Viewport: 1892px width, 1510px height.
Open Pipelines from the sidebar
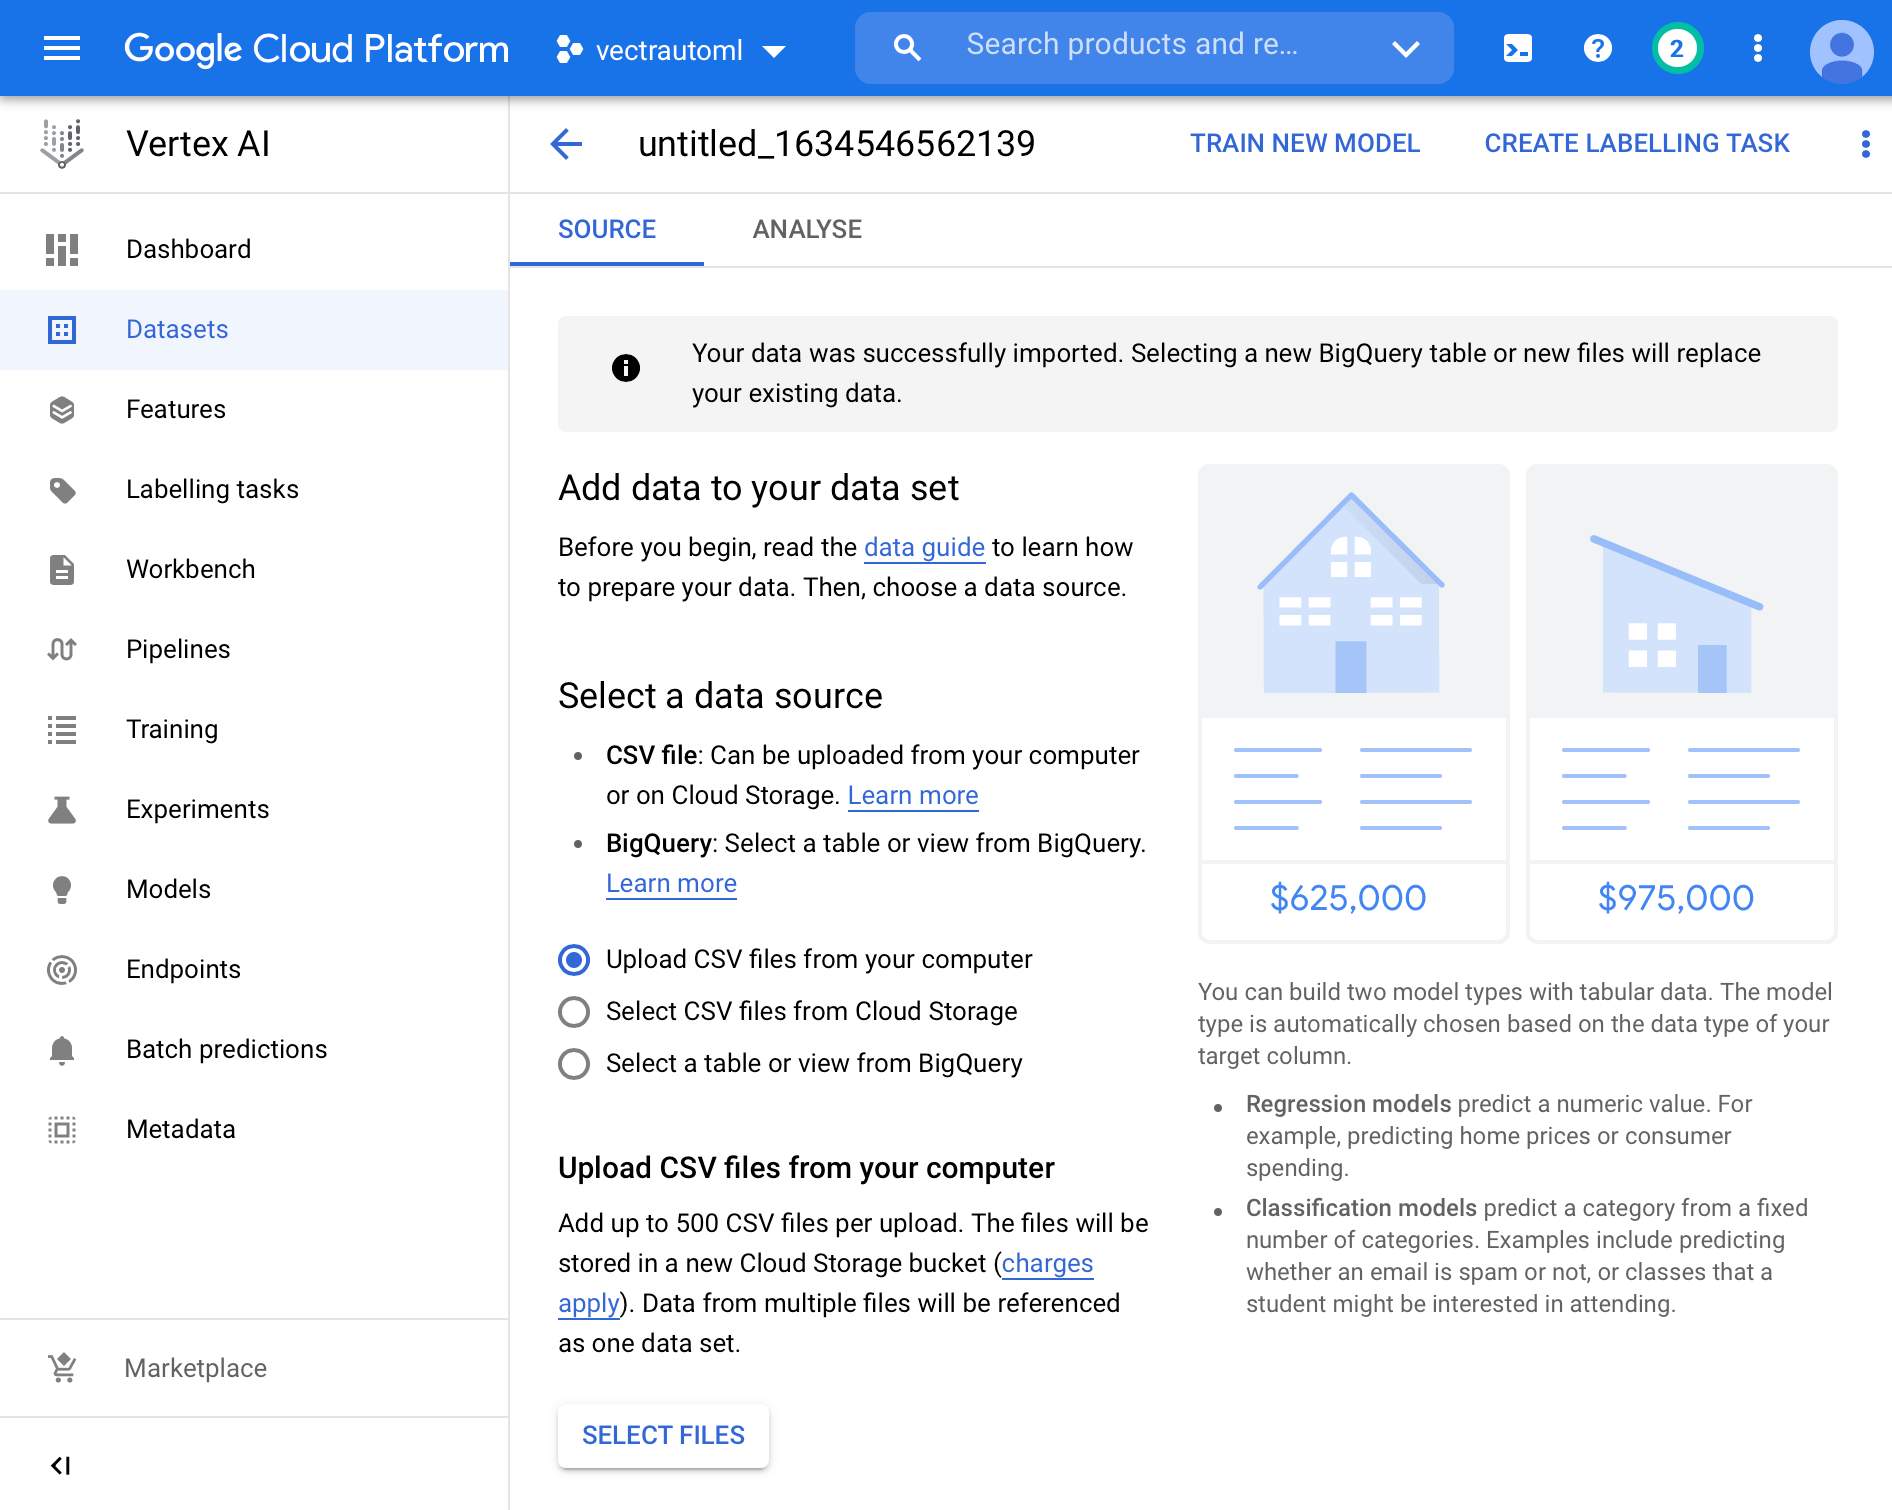click(178, 649)
